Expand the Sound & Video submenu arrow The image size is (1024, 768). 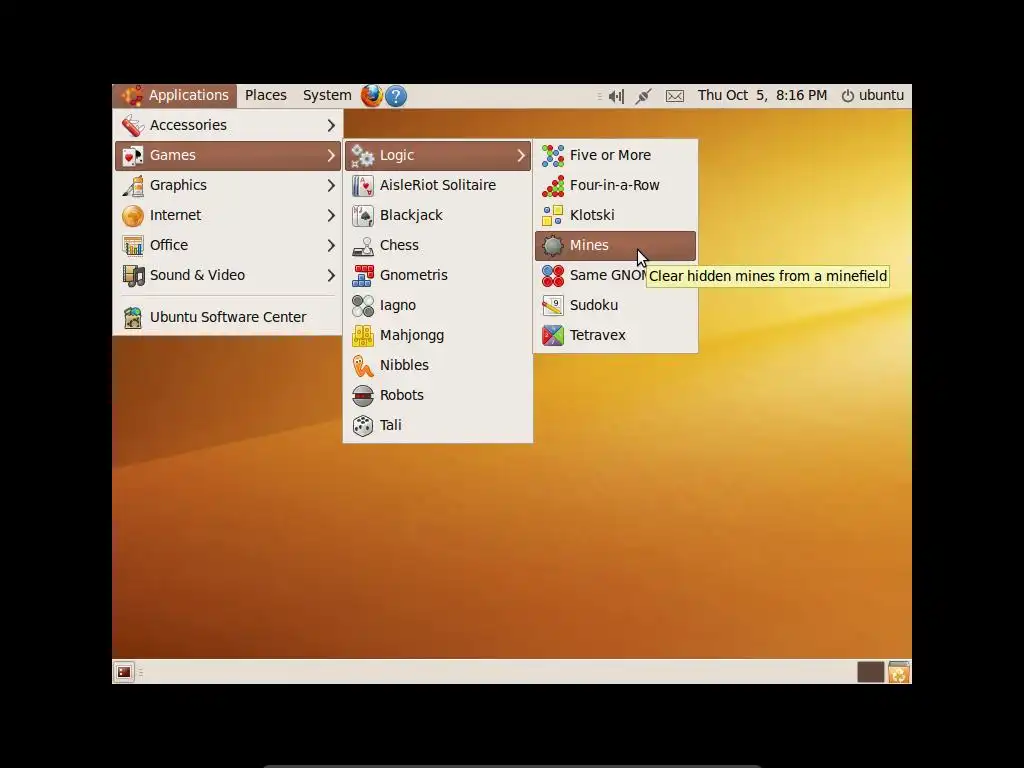tap(331, 276)
